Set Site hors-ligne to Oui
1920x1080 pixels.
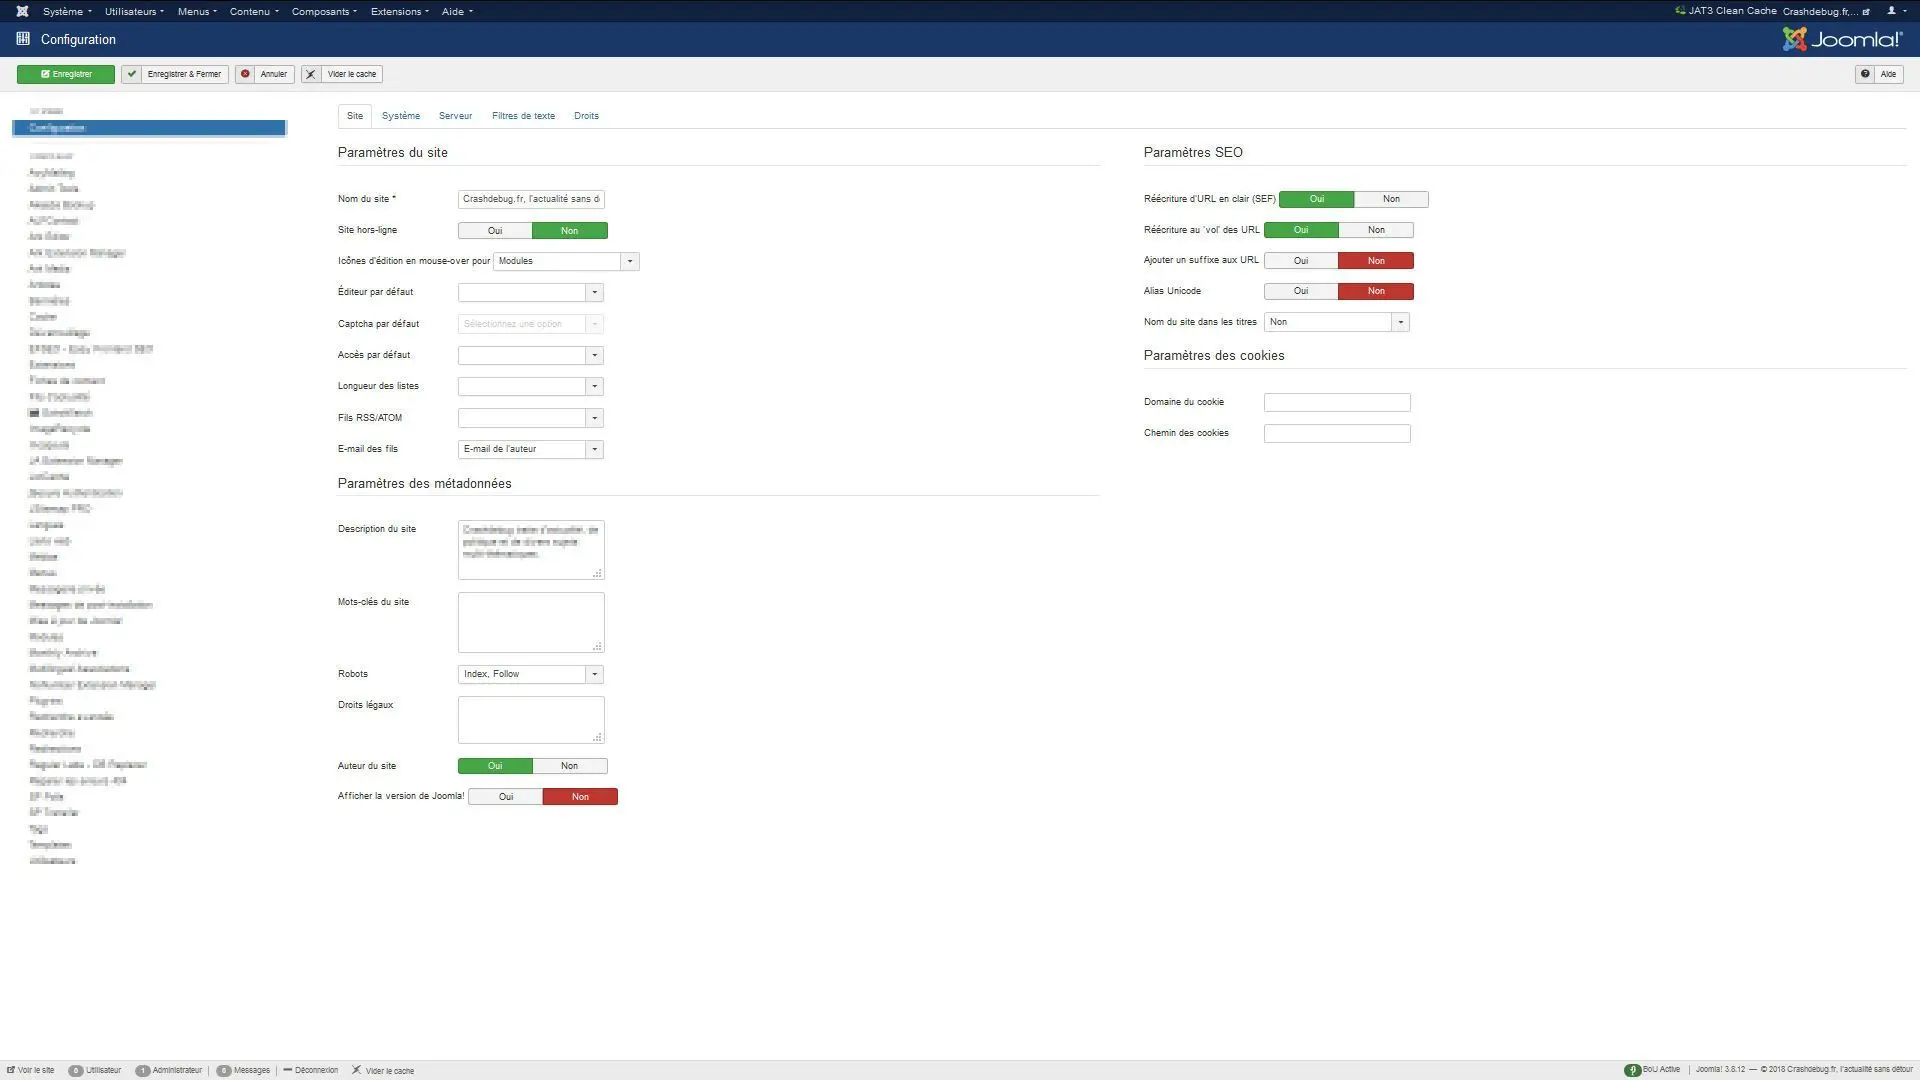[x=495, y=231]
